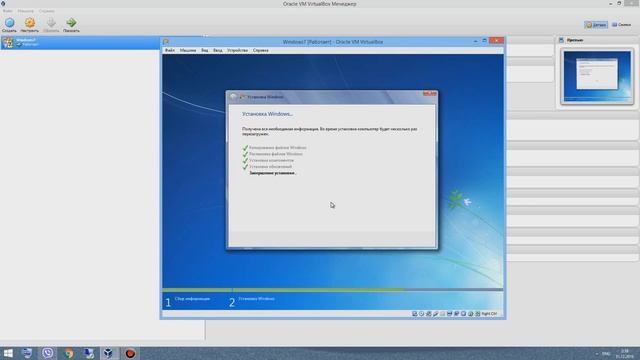Image resolution: width=640 pixels, height=360 pixels.
Task: Open Файл menu in VM window
Action: click(x=170, y=50)
